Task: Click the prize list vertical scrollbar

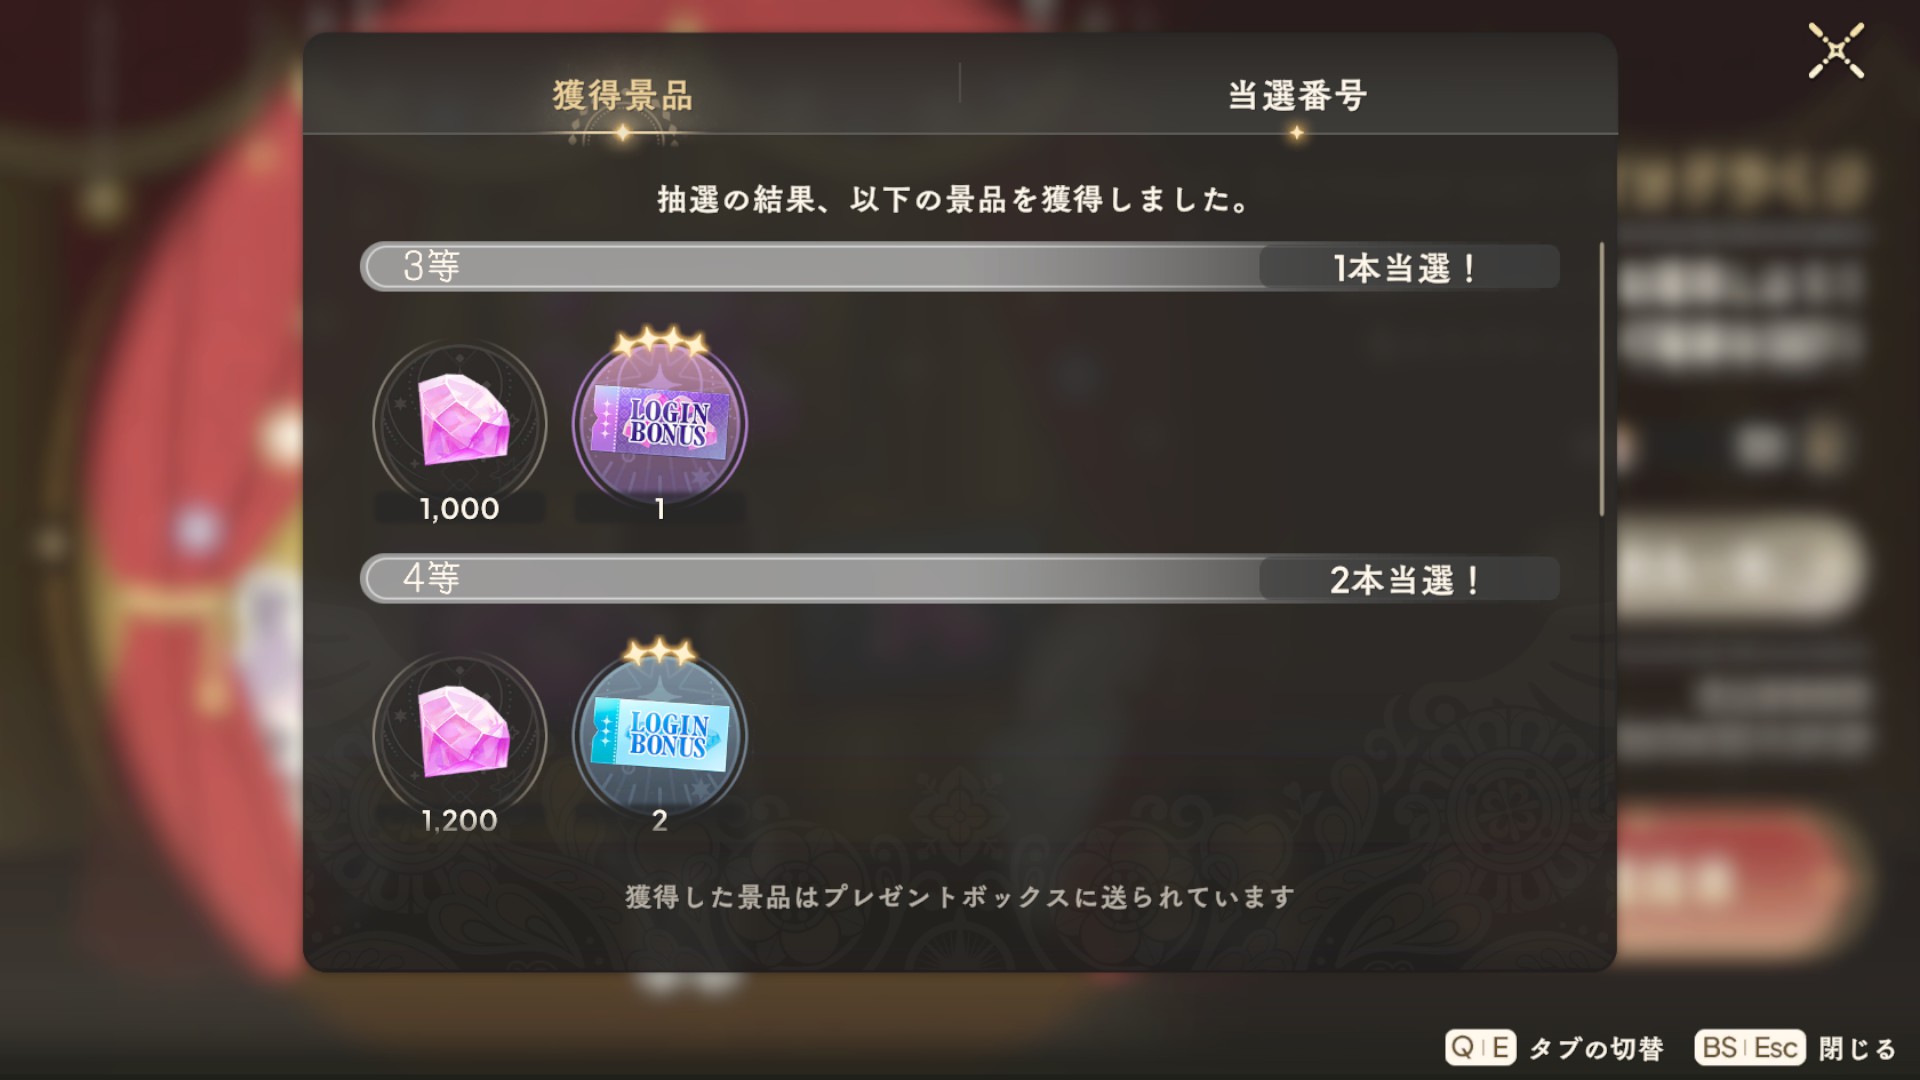Action: click(x=1601, y=379)
